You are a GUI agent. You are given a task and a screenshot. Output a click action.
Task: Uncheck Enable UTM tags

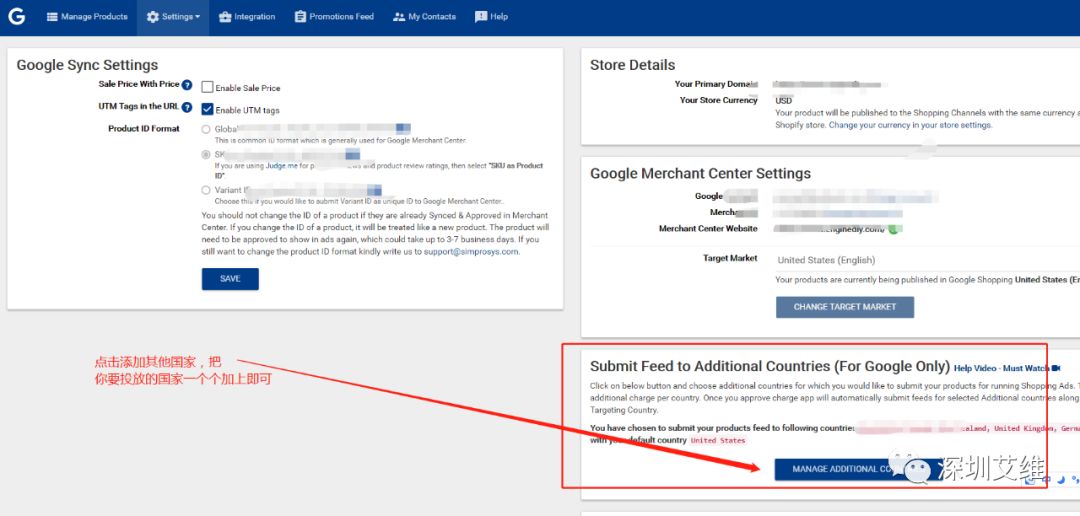[x=207, y=109]
